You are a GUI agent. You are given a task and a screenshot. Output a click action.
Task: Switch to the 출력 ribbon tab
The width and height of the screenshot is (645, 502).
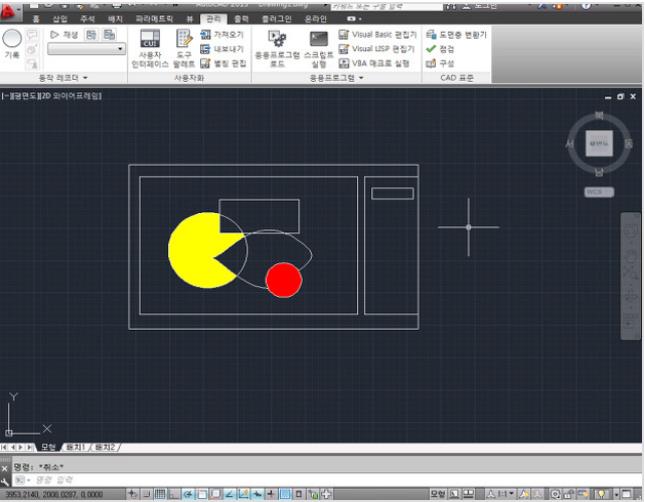[x=241, y=19]
